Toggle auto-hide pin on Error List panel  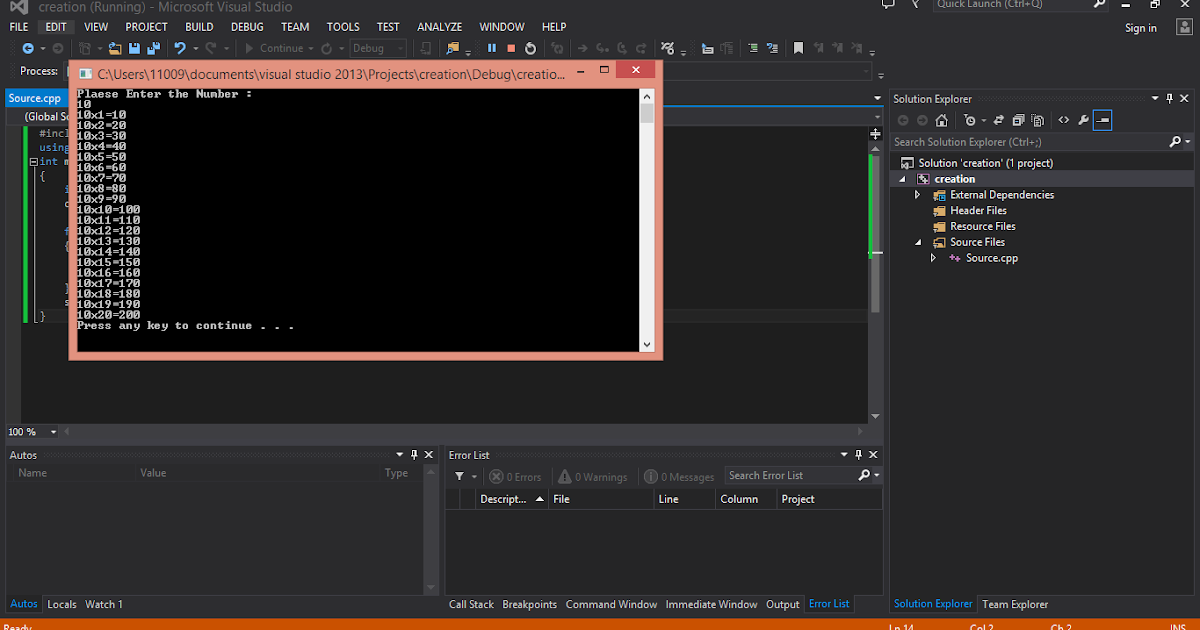coord(860,455)
